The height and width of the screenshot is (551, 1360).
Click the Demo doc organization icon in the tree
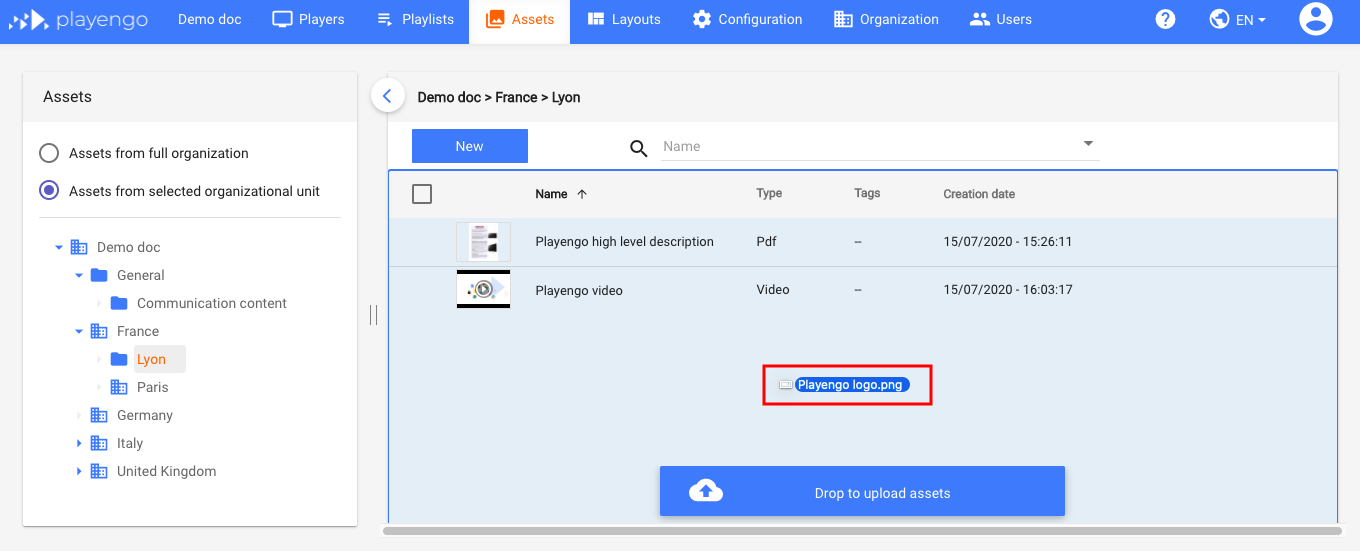[x=79, y=247]
